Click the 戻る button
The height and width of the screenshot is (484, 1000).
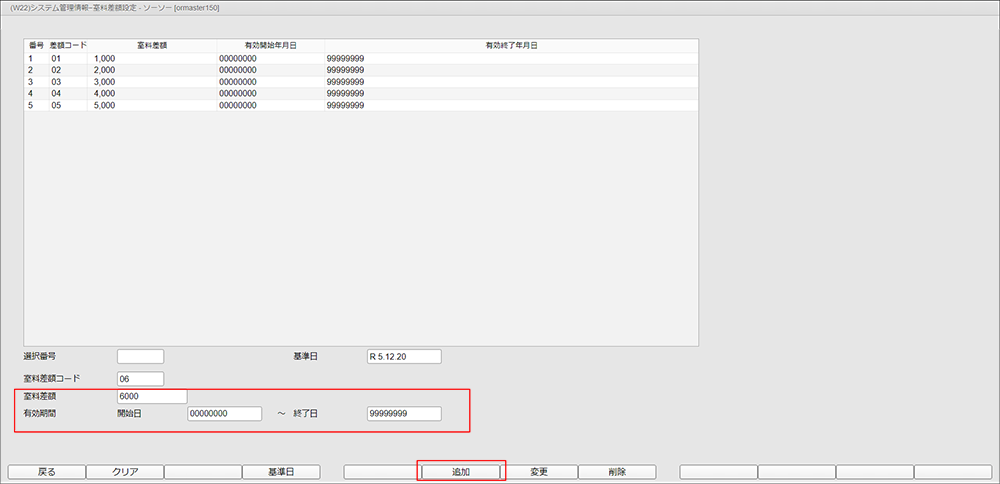pos(46,471)
